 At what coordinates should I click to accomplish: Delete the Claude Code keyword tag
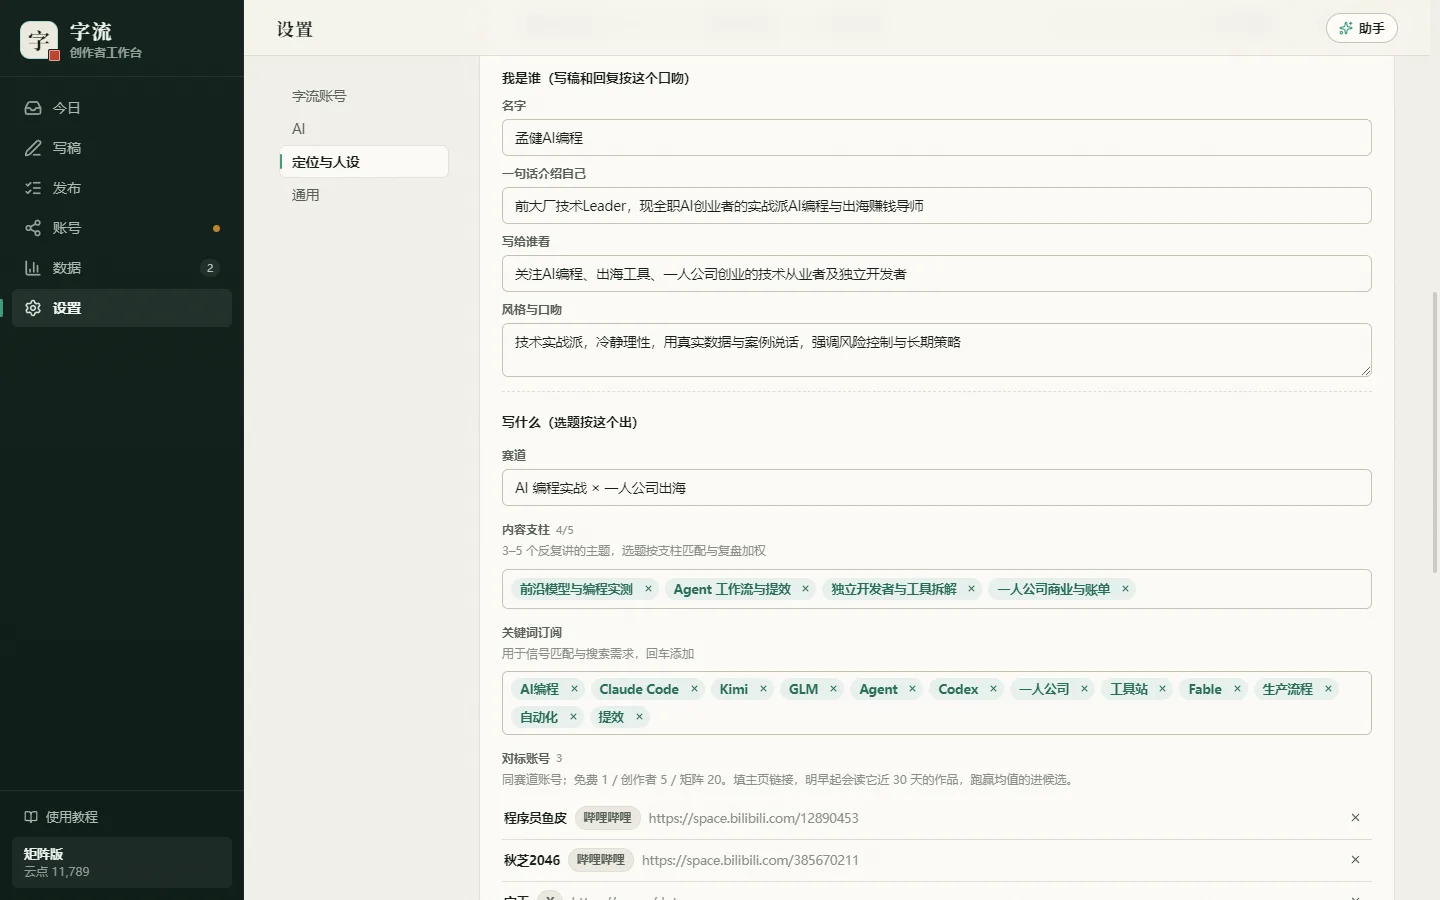point(694,689)
